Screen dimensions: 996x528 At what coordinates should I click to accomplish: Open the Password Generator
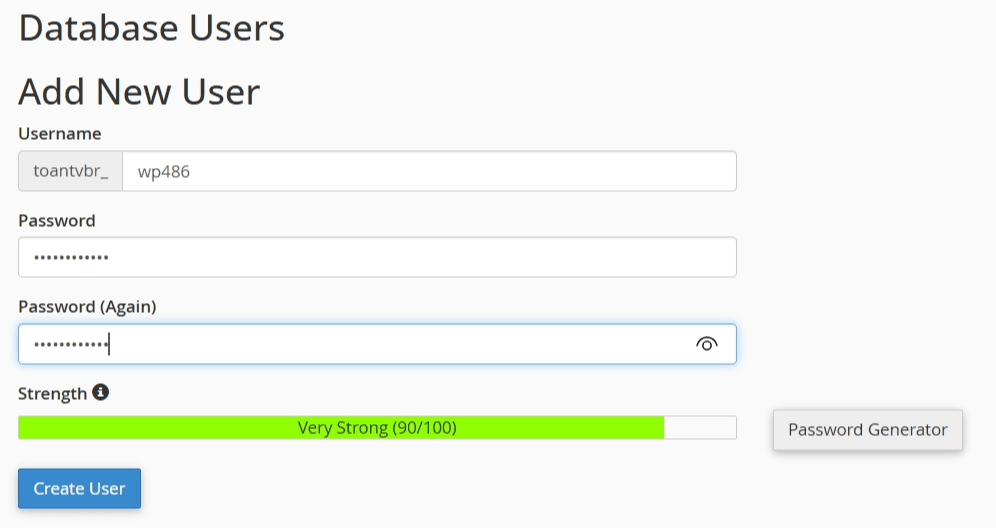(x=867, y=430)
